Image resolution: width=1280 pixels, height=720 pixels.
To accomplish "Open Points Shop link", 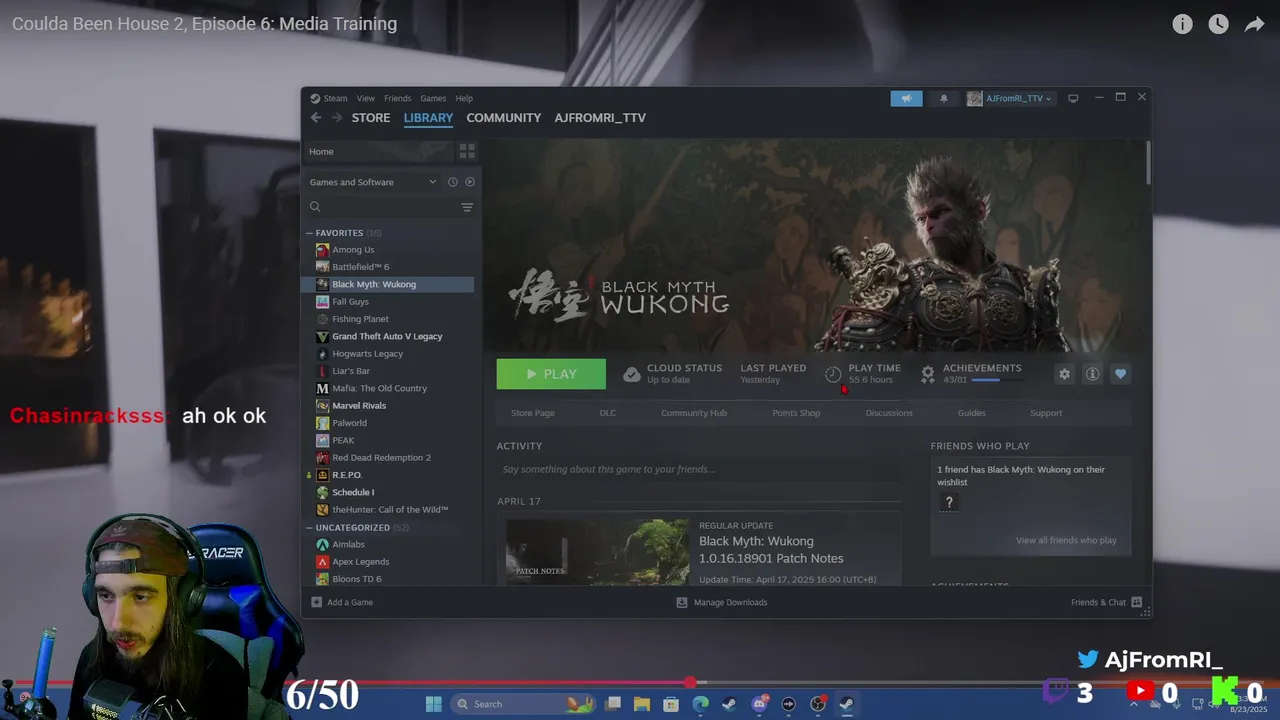I will point(796,413).
